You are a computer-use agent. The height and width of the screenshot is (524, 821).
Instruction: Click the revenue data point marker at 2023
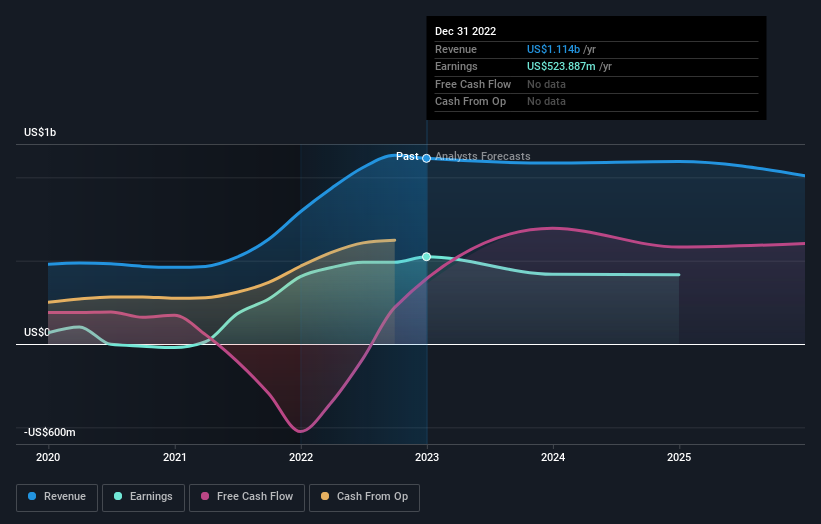(427, 158)
